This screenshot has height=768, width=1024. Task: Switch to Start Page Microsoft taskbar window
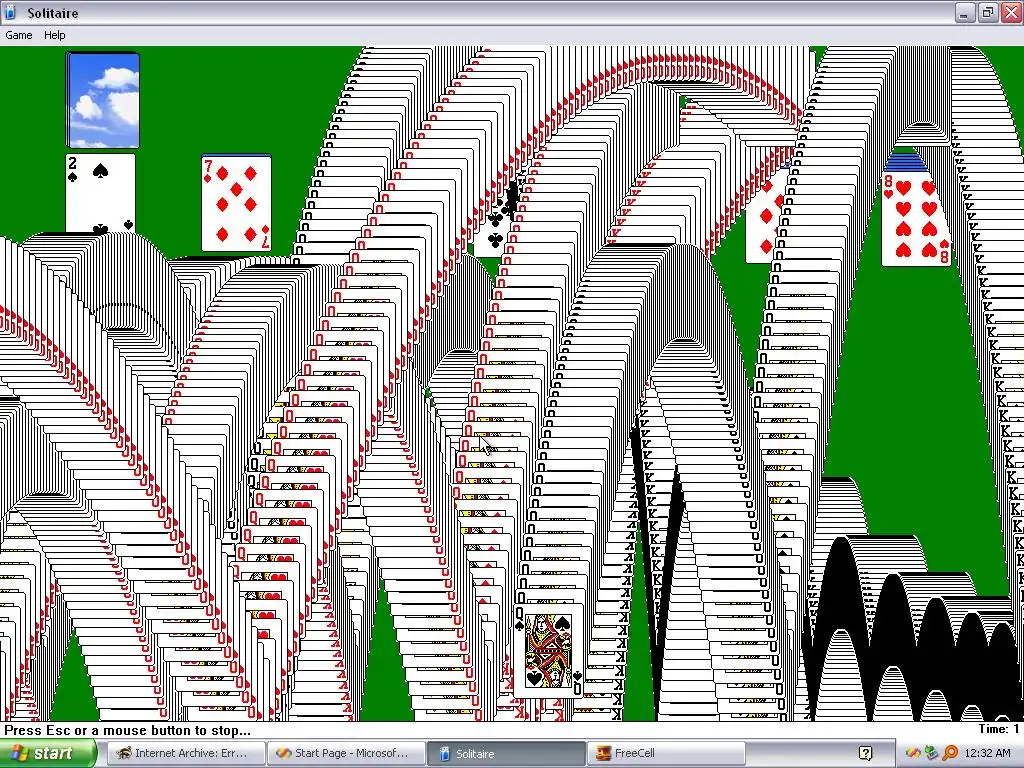346,753
